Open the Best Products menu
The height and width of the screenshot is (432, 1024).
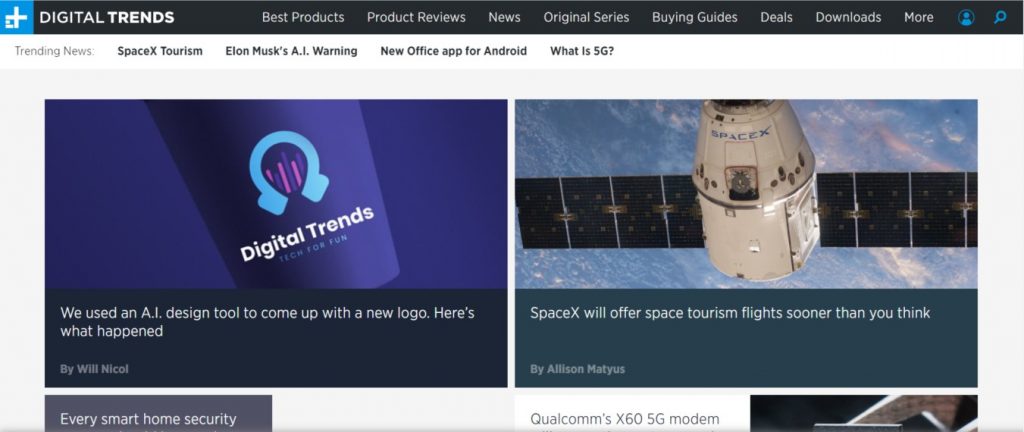303,18
